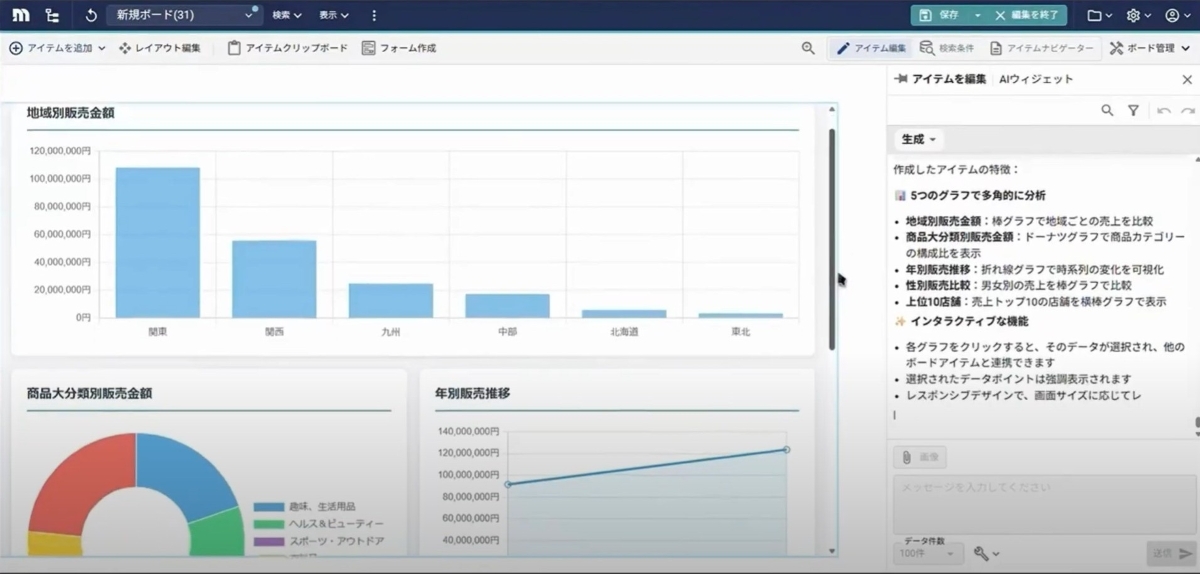Open the アイテムを追加 dropdown
Screen dimensions: 1200x574
57,48
